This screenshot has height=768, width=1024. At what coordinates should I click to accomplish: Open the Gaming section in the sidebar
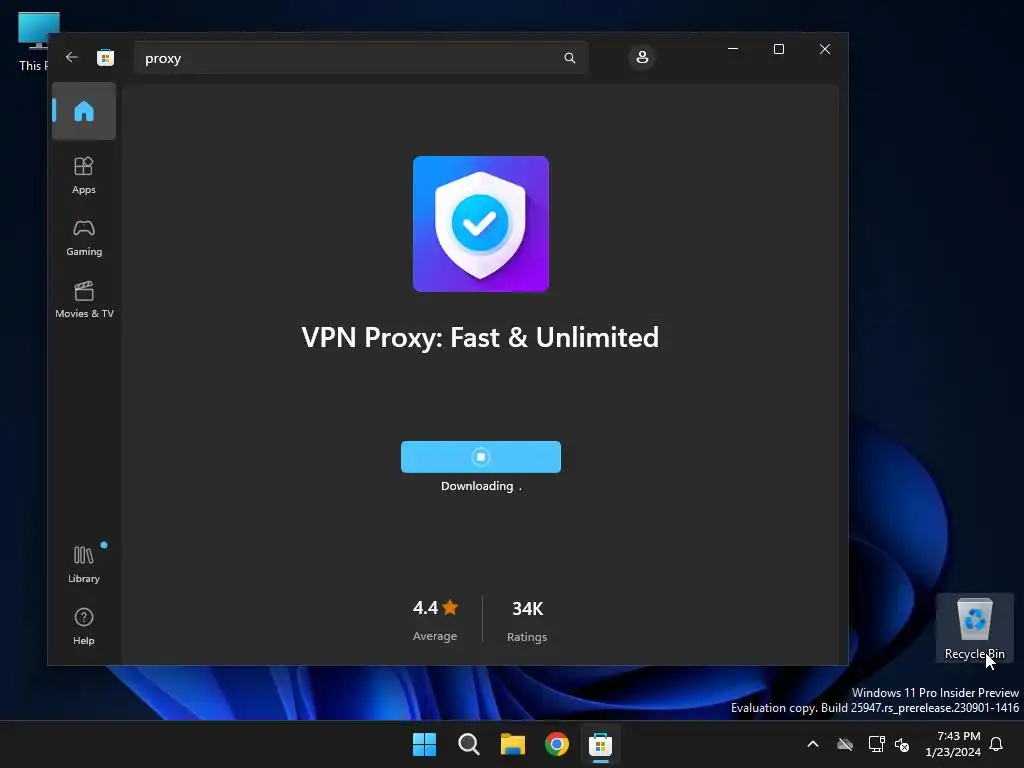coord(84,238)
